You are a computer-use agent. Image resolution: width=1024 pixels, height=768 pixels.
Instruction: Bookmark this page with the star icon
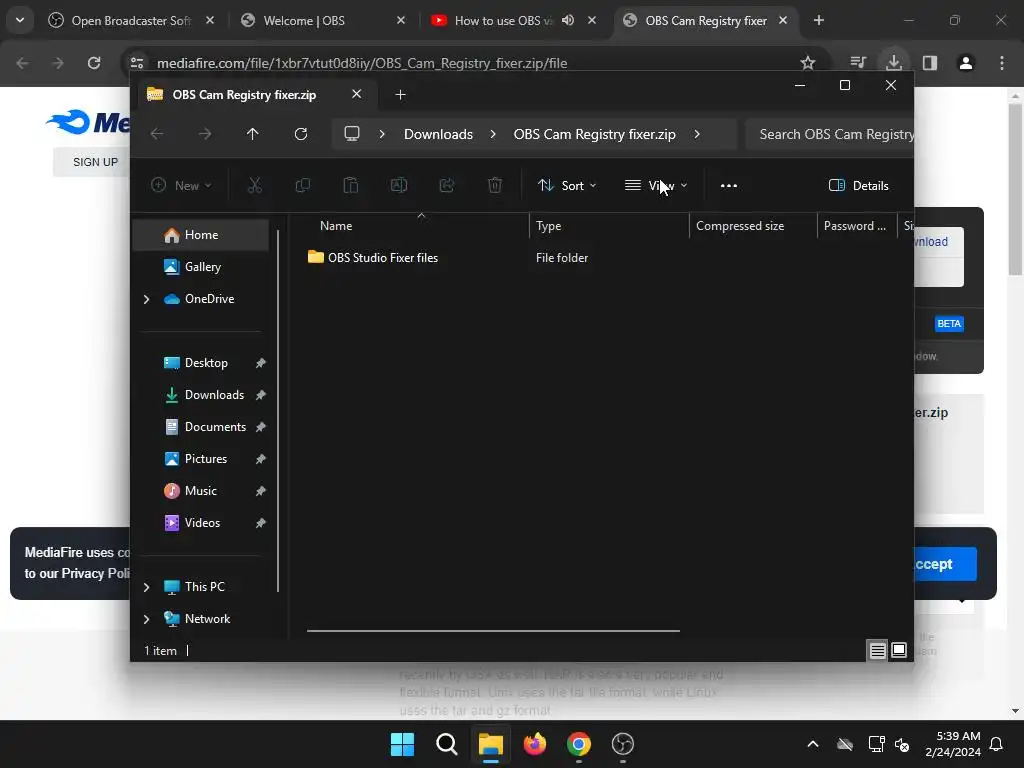[x=808, y=63]
